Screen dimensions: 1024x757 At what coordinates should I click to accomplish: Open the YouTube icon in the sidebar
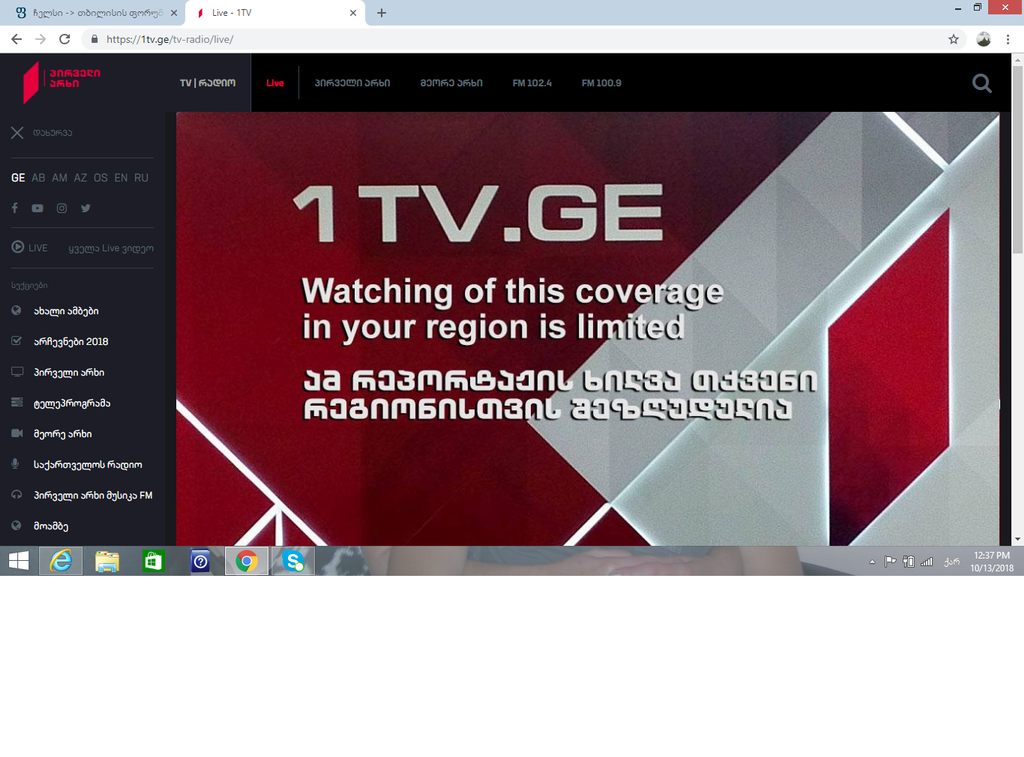click(x=37, y=208)
